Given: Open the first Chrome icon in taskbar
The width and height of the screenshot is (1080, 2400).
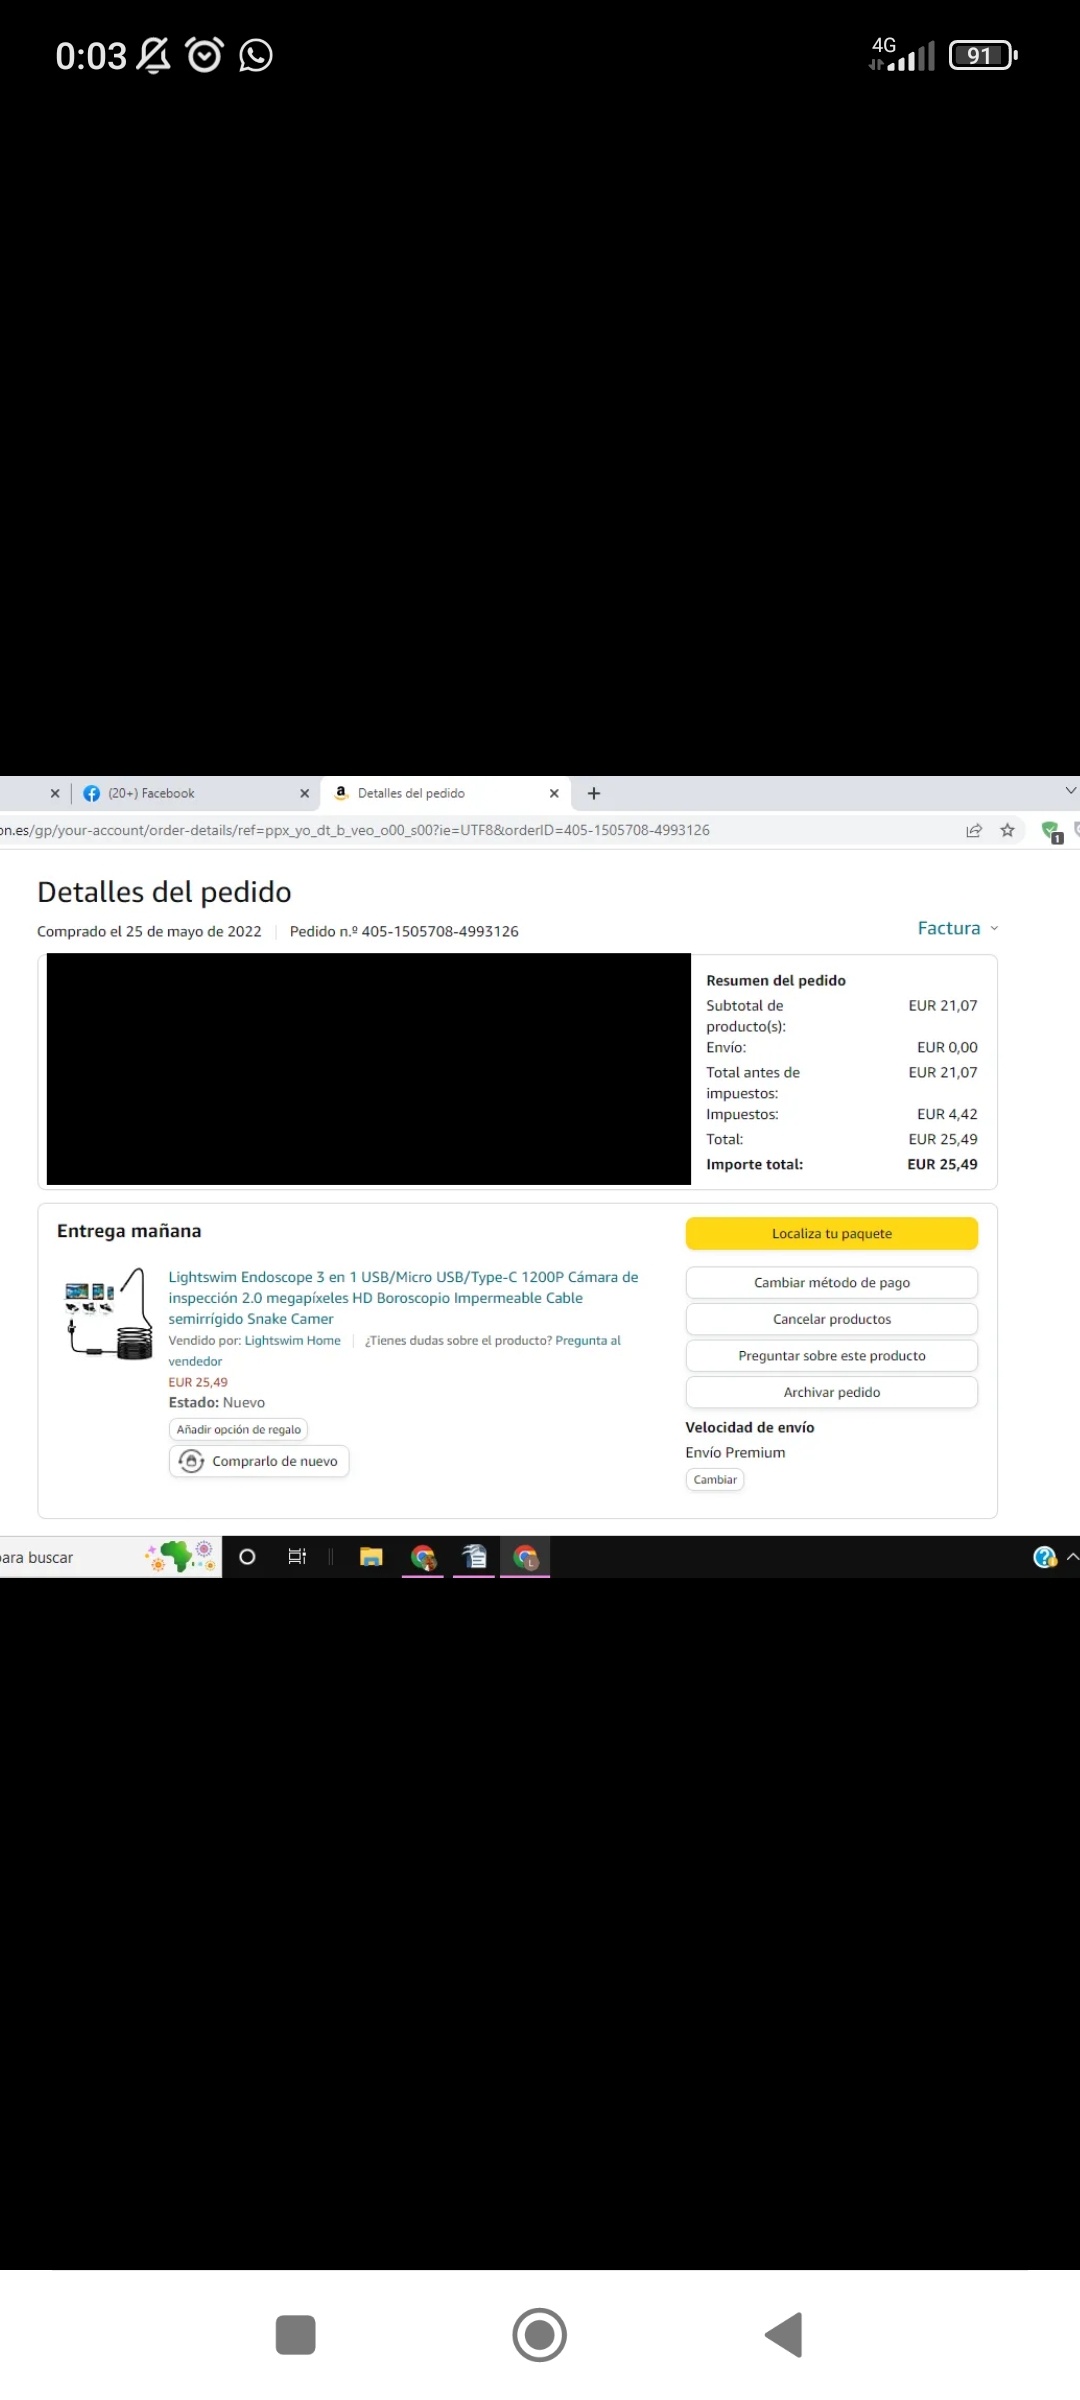Looking at the screenshot, I should (423, 1557).
